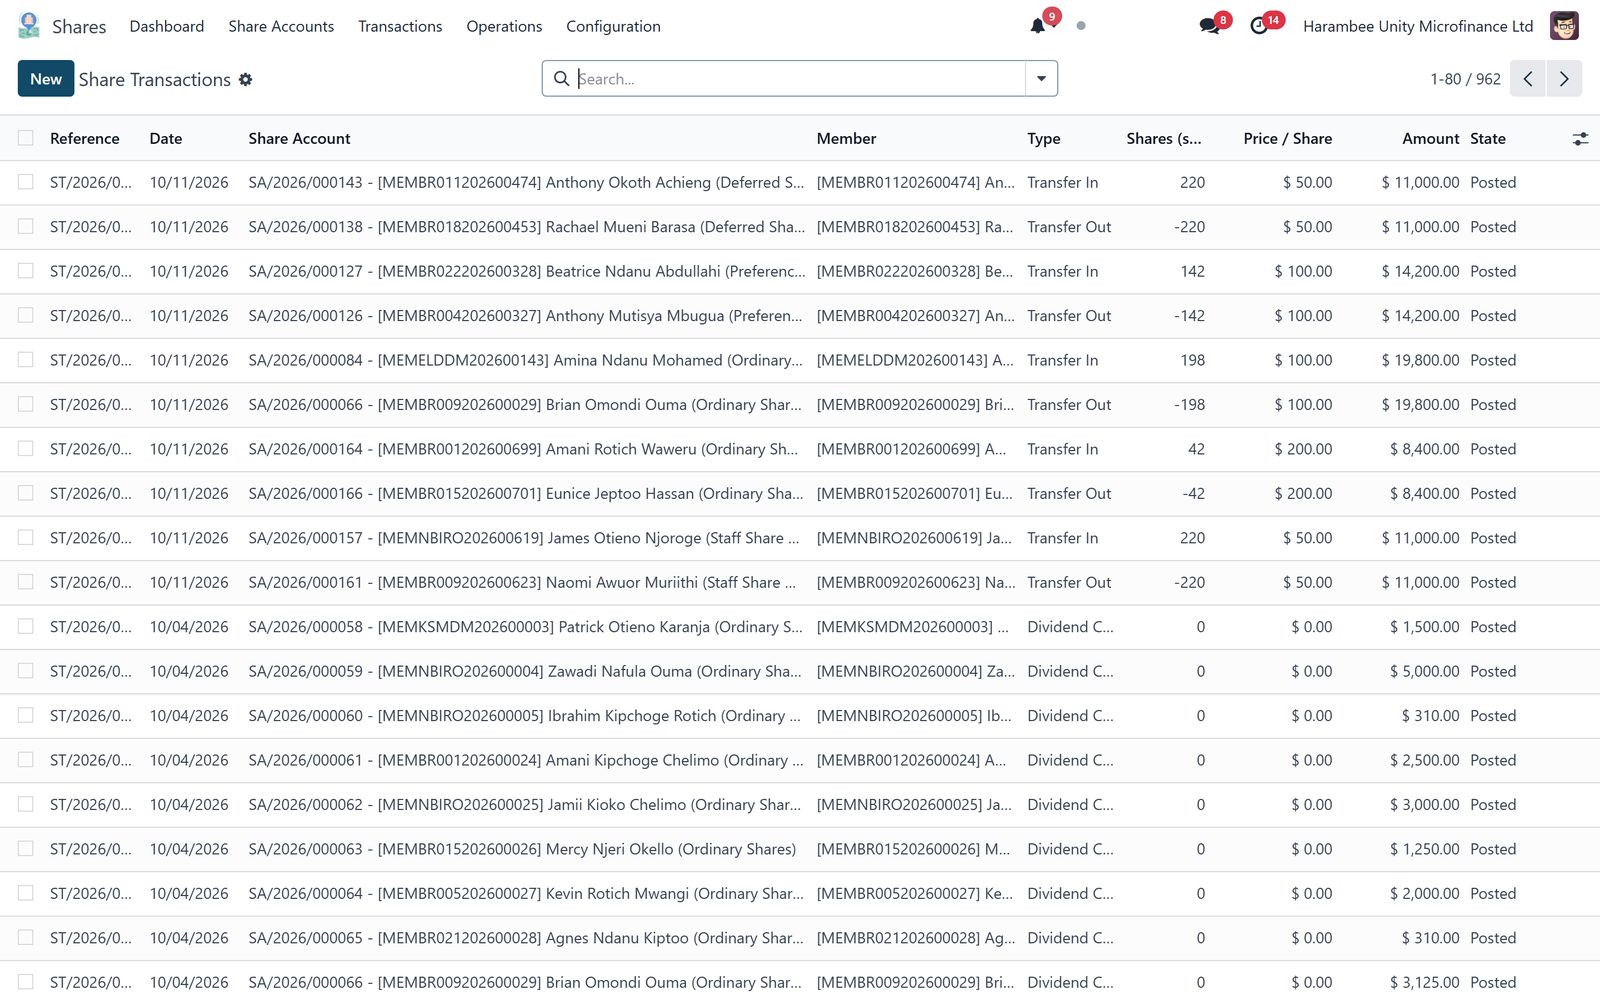Check the row for SA/2026/000084 Amina Ndanu Mohamed
1600x1000 pixels.
[x=26, y=360]
